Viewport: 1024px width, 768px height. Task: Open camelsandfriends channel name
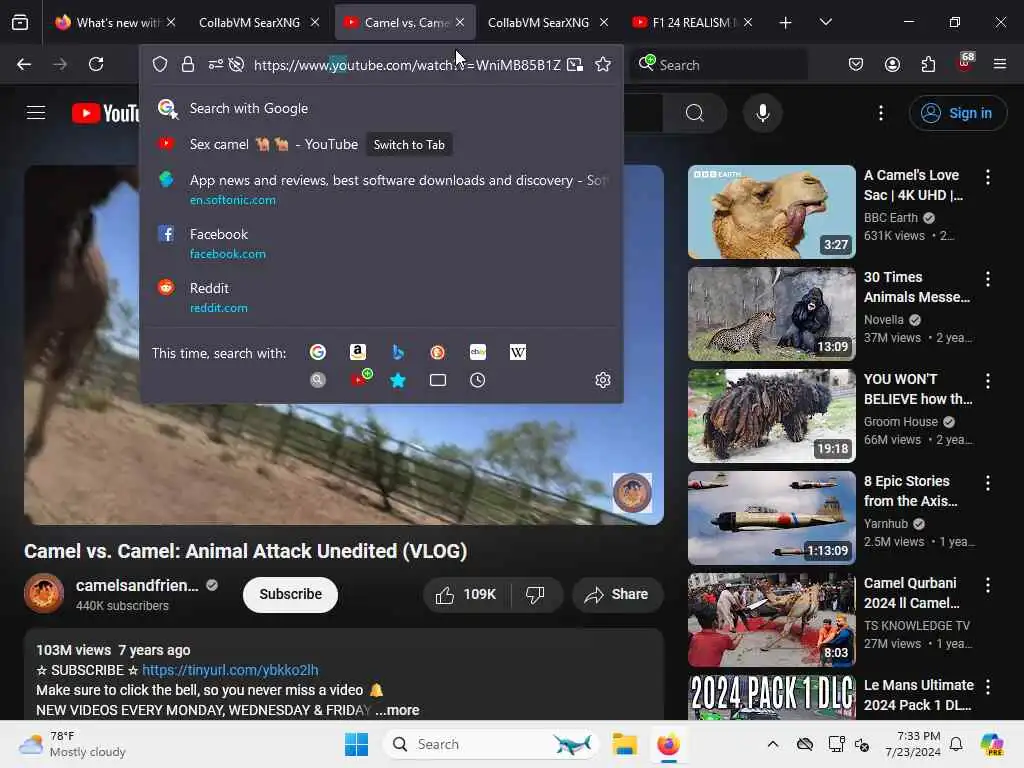[137, 586]
